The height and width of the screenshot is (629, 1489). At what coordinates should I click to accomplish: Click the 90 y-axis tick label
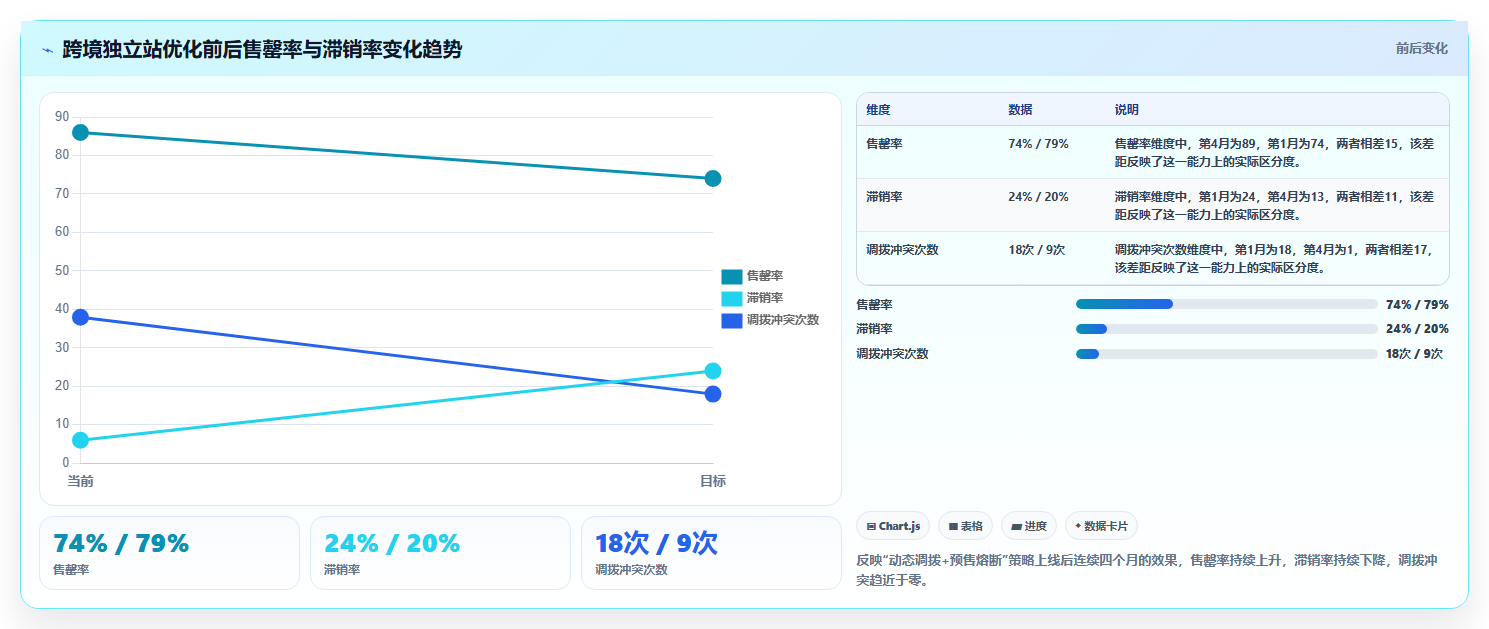coord(62,117)
